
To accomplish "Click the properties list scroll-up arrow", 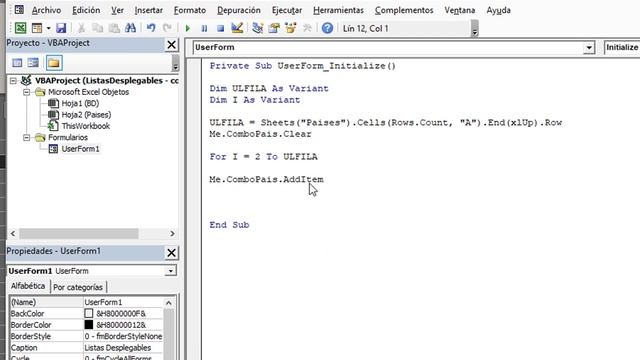I will tap(169, 303).
